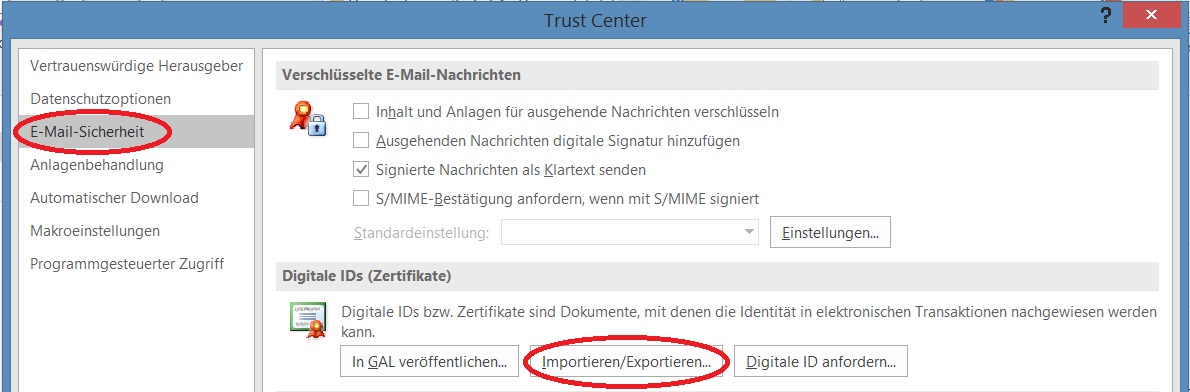Image resolution: width=1190 pixels, height=392 pixels.
Task: Switch to Automatischer Download settings
Action: coord(114,198)
